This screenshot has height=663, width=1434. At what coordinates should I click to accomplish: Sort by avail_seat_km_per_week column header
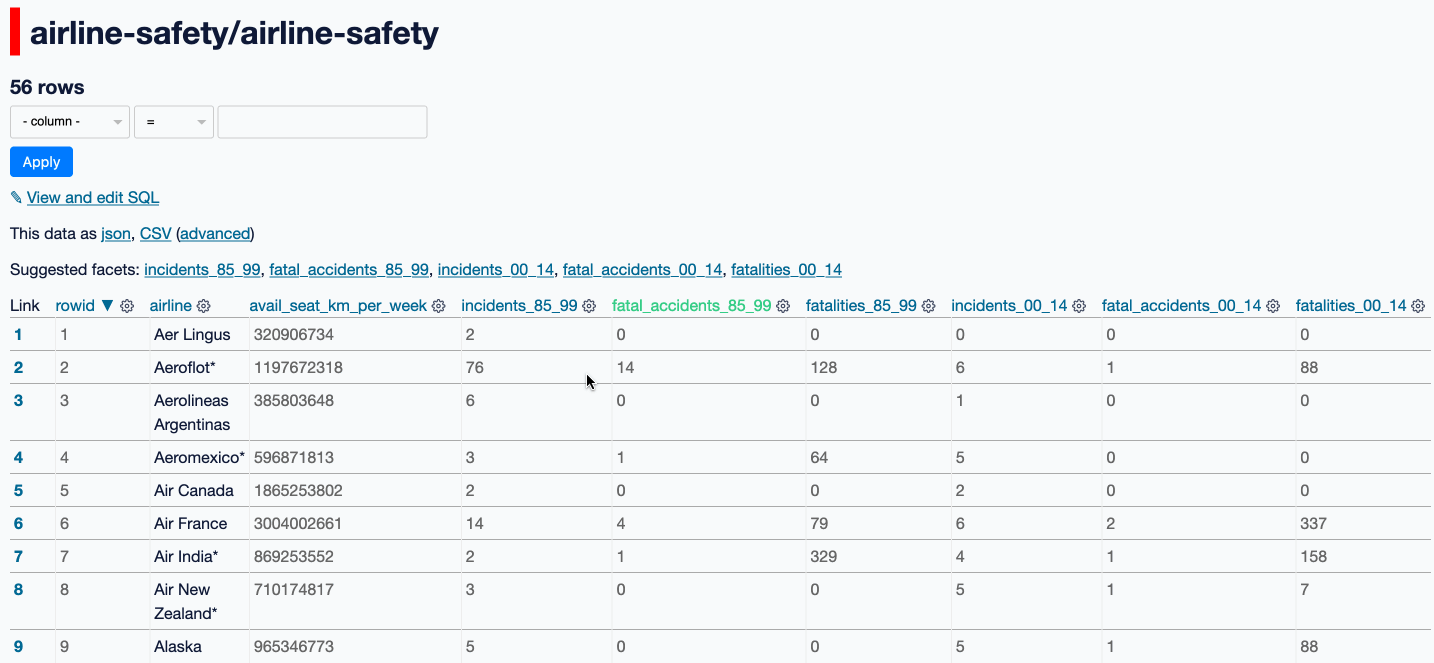point(339,306)
